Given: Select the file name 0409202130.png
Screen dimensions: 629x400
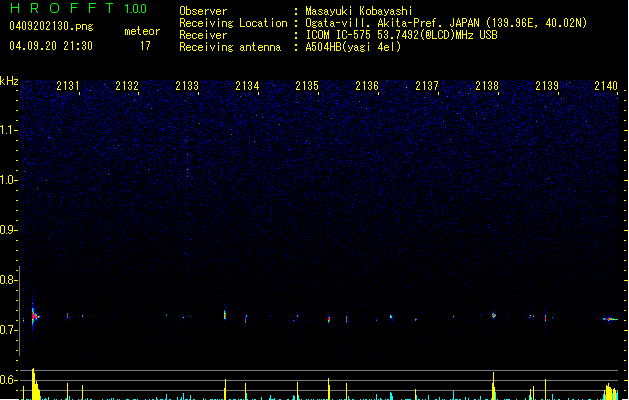Looking at the screenshot, I should click(x=51, y=26).
